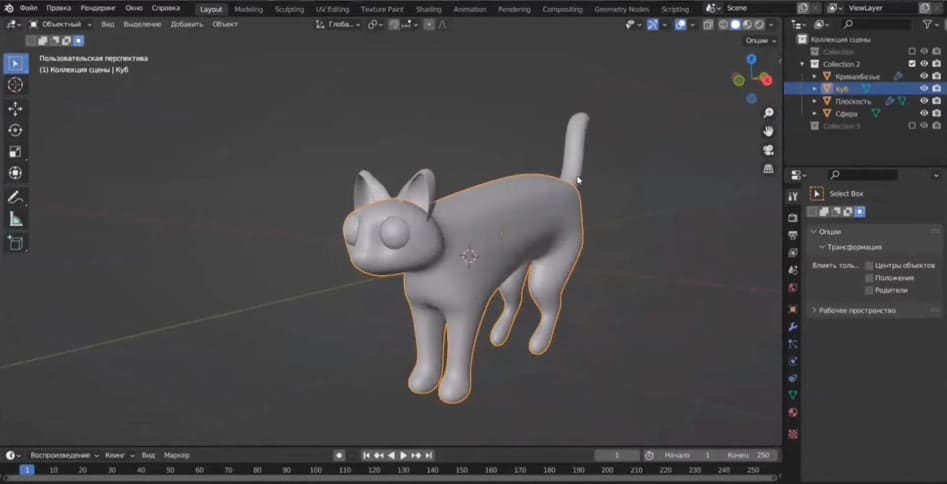Click the red X axis gizmo ball
Image resolution: width=947 pixels, height=484 pixels.
click(x=766, y=80)
